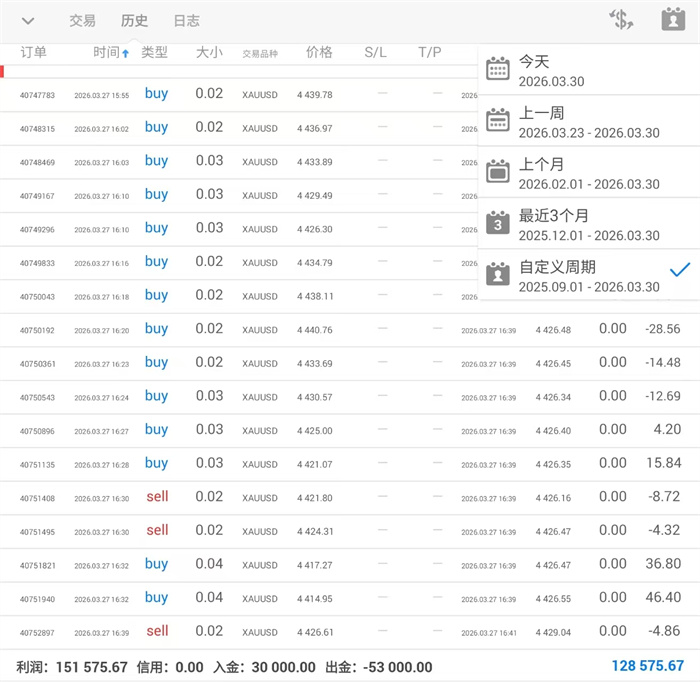Viewport: 700px width, 682px height.
Task: Sort by the 订单 column header
Action: coord(33,53)
